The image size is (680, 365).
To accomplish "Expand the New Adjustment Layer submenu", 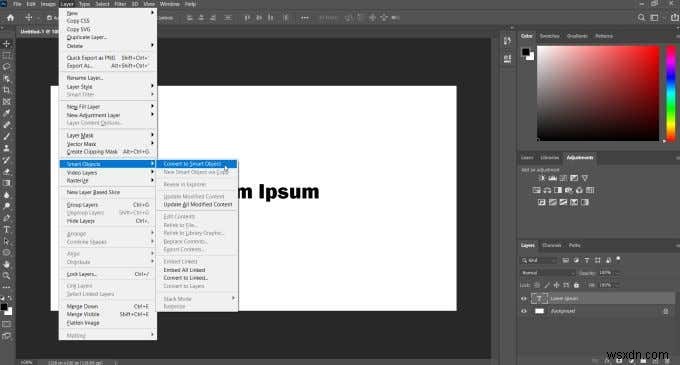I will 108,115.
